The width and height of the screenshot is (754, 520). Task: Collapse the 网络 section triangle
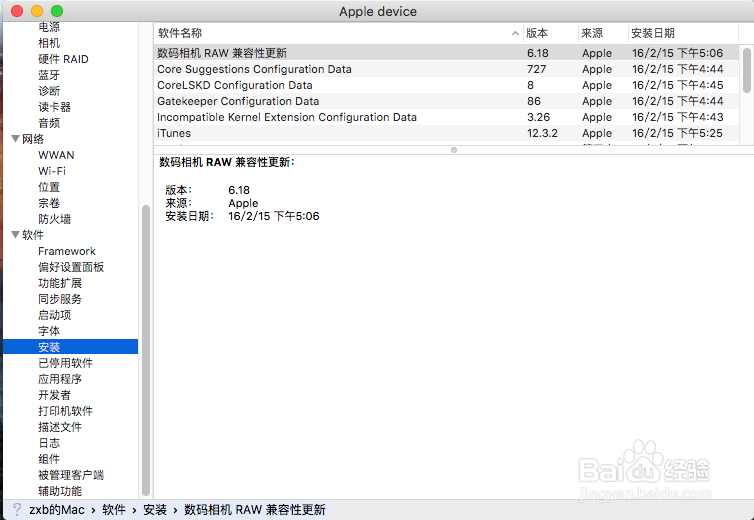click(15, 139)
